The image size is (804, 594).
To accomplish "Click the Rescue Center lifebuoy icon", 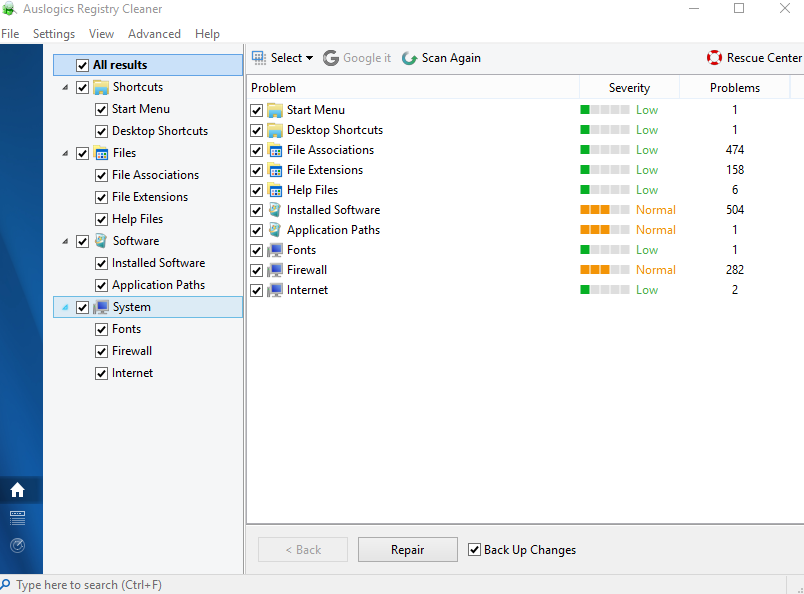I will tap(714, 58).
